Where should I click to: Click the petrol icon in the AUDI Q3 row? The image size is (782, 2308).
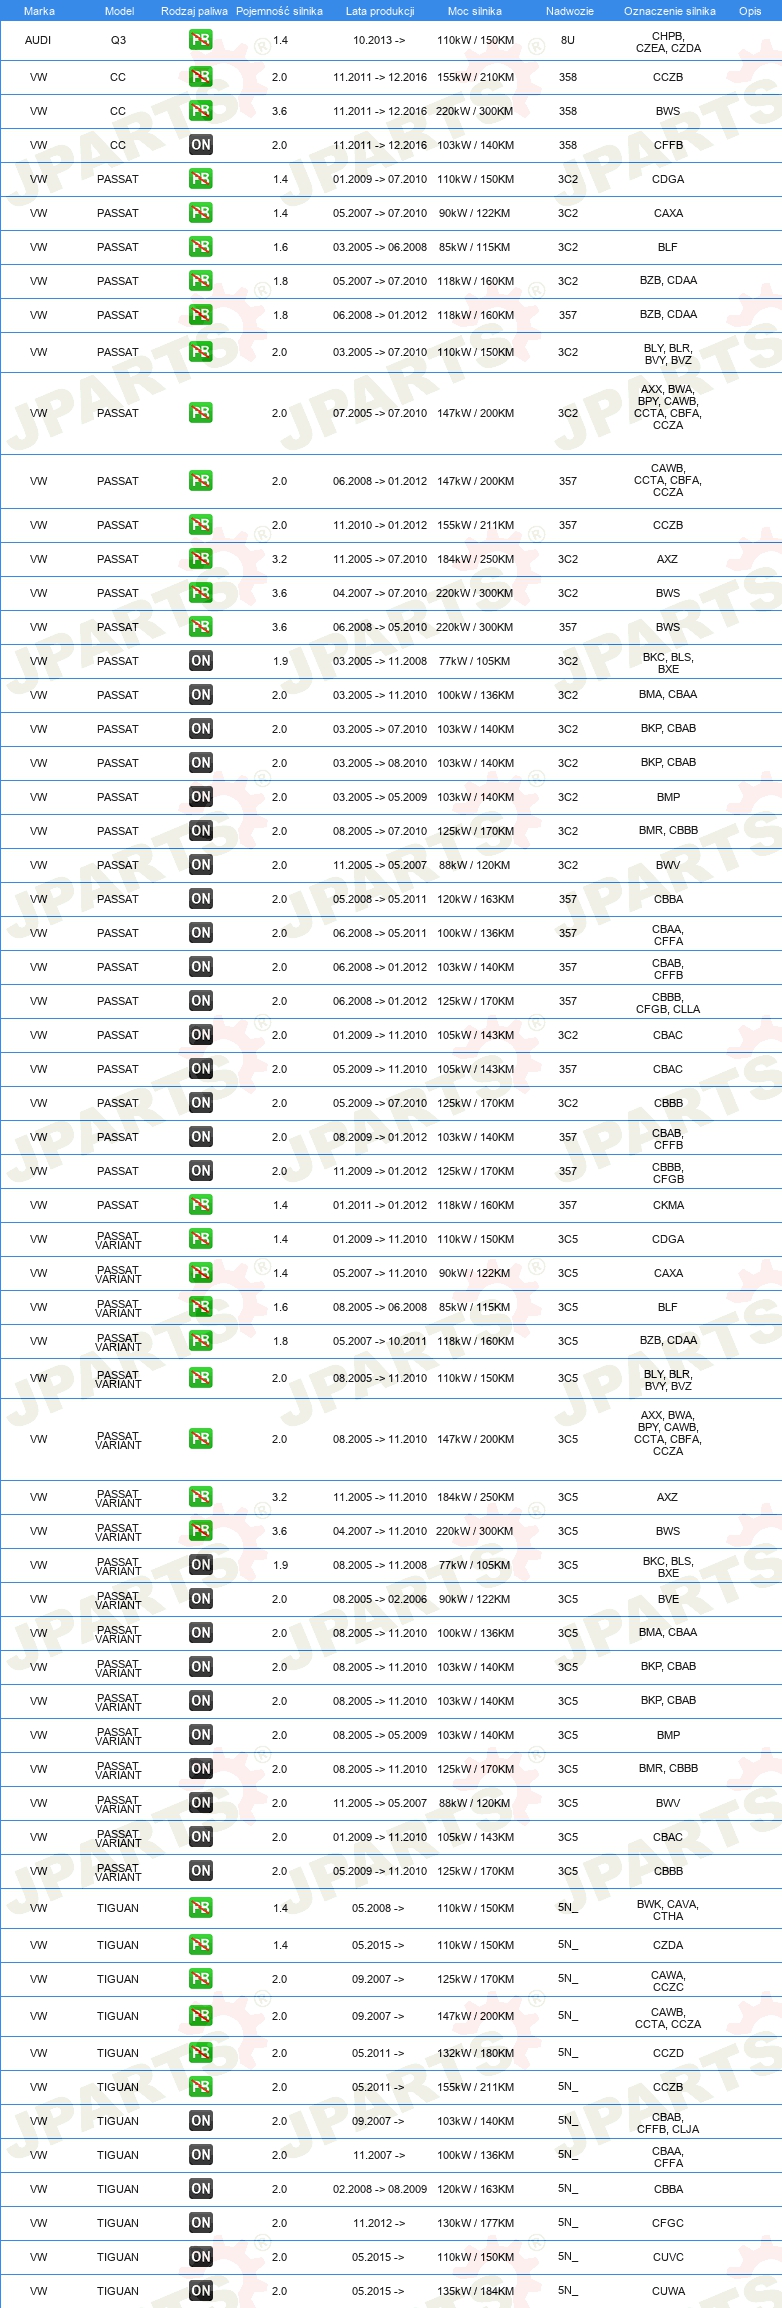(x=201, y=41)
